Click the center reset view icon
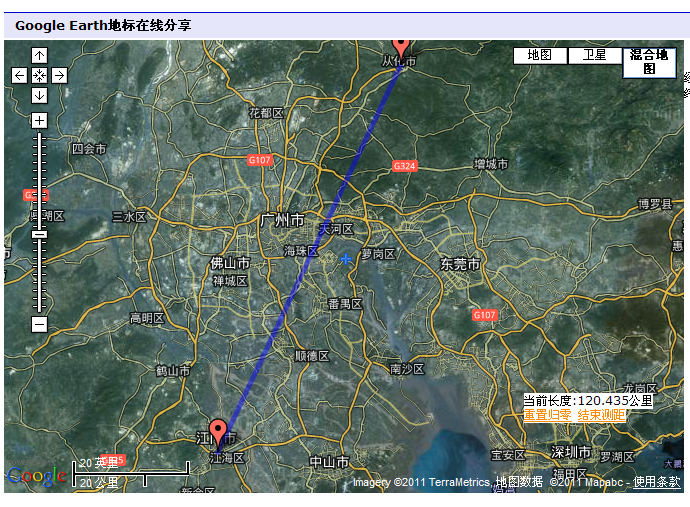Screen dimensions: 690x507 [x=40, y=76]
